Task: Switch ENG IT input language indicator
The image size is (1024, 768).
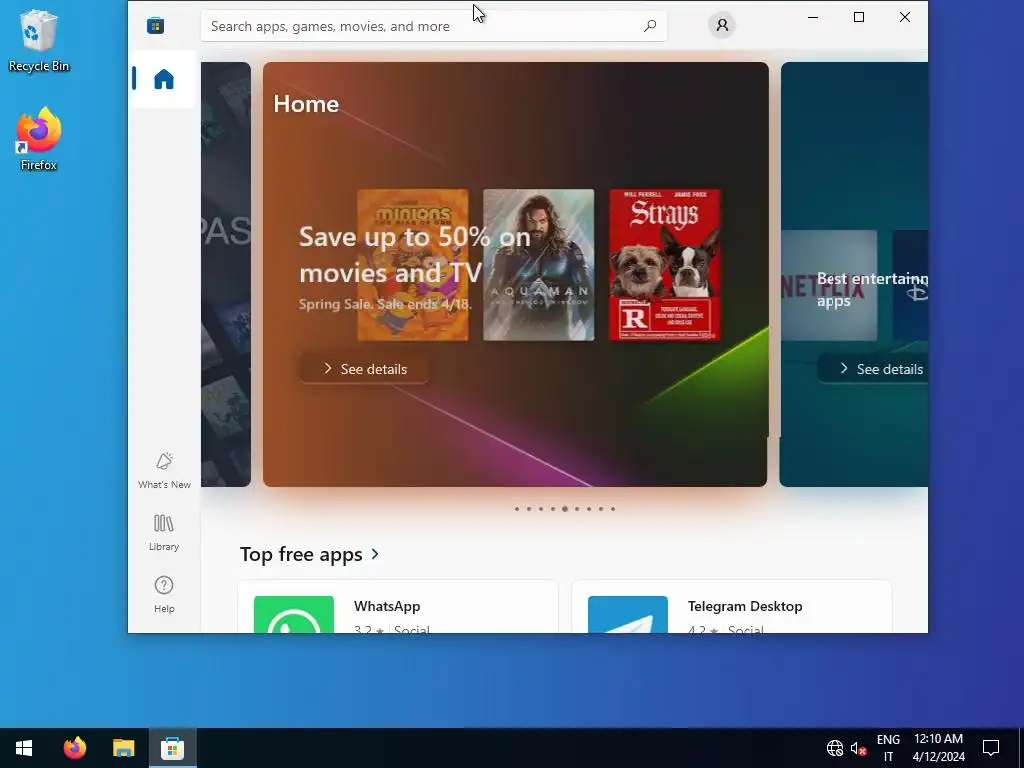Action: [888, 748]
